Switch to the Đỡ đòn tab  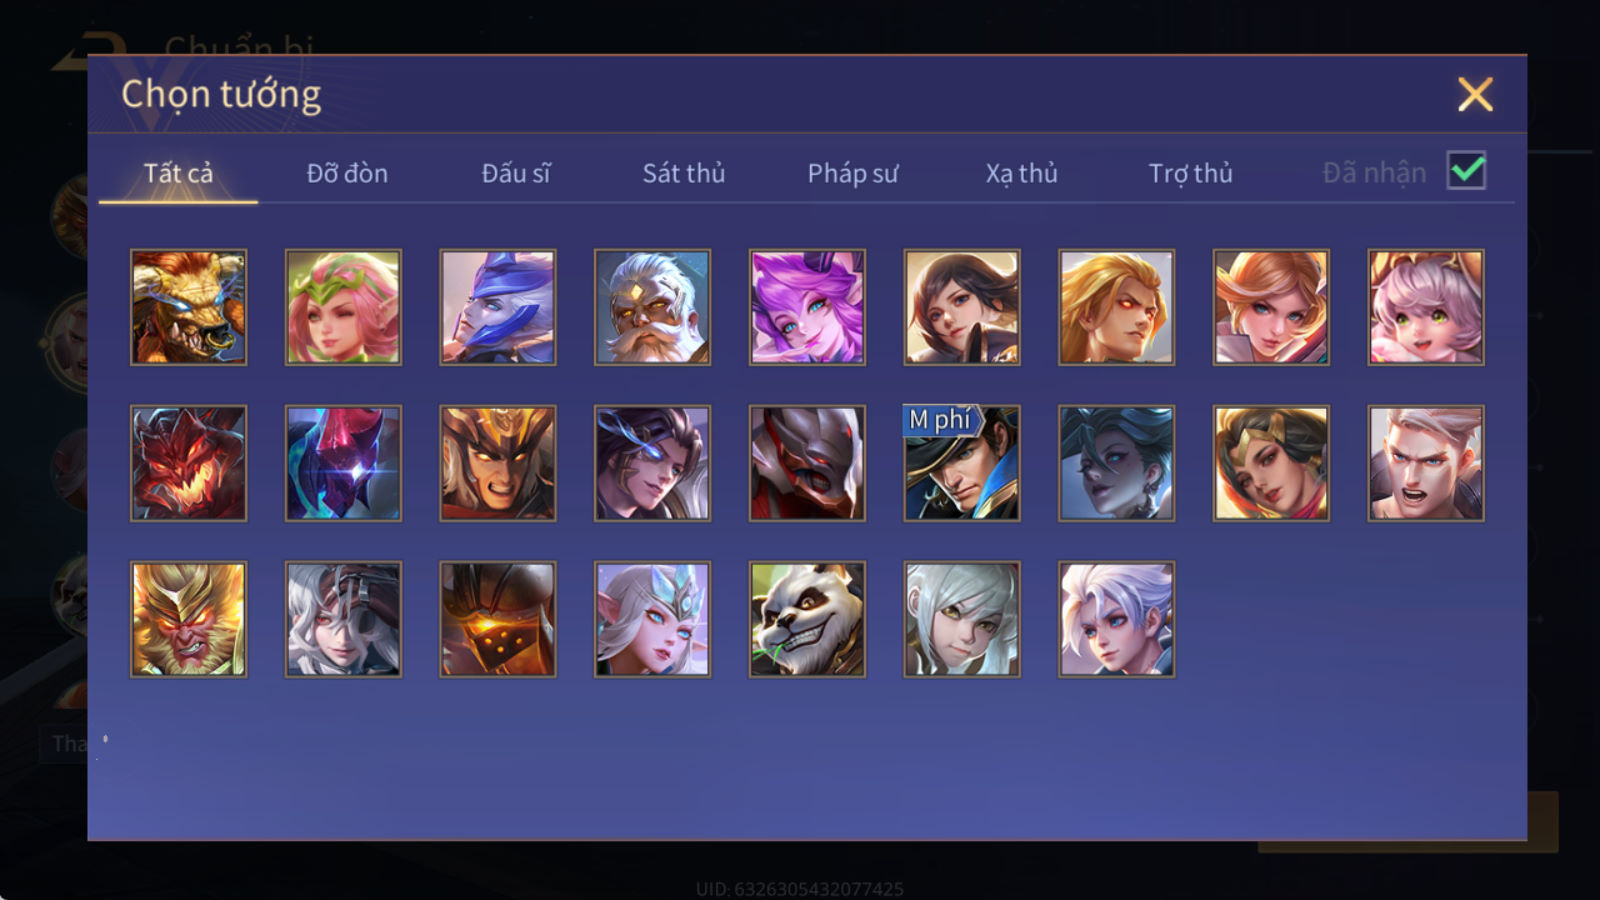pos(347,173)
